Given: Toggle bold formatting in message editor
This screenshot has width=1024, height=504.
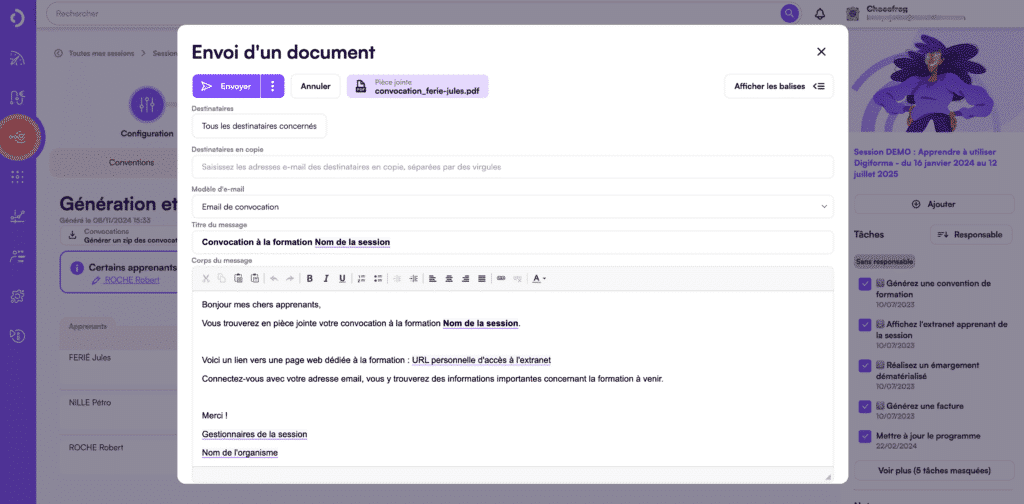Looking at the screenshot, I should tap(310, 279).
